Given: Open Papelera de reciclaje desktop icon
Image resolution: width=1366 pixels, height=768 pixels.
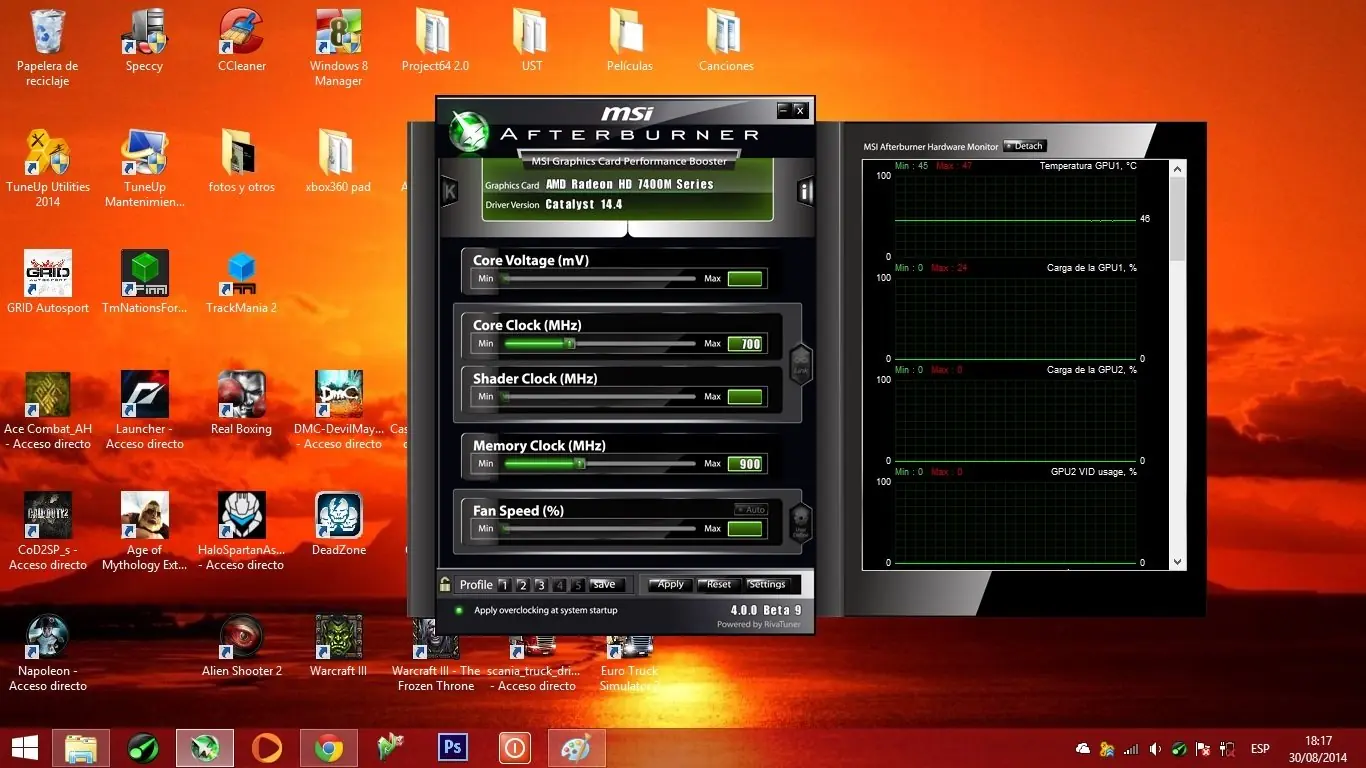Looking at the screenshot, I should click(x=48, y=47).
